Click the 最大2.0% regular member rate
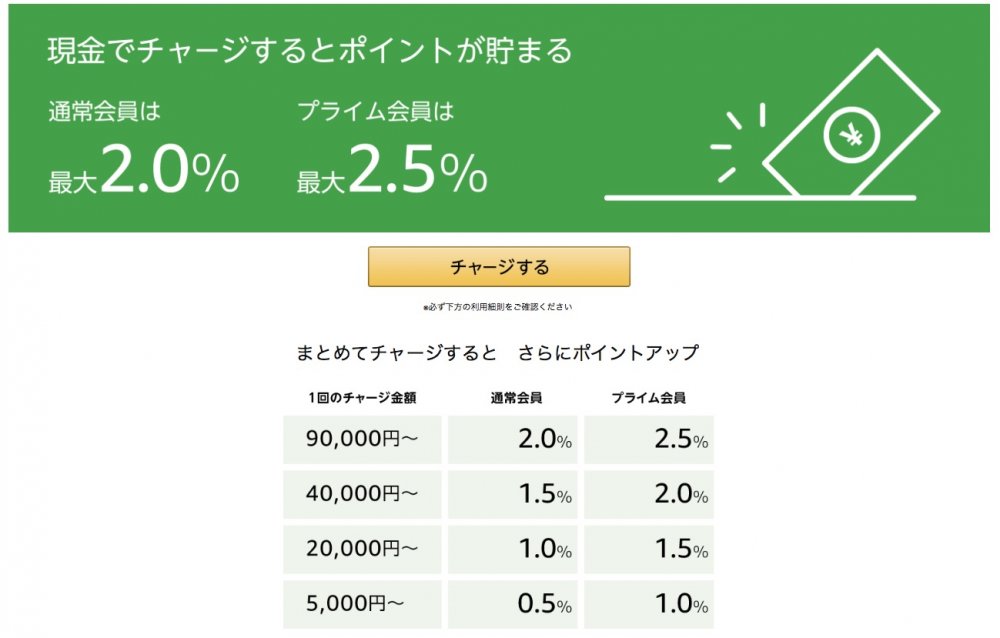Viewport: 1000px width, 638px height. click(144, 169)
